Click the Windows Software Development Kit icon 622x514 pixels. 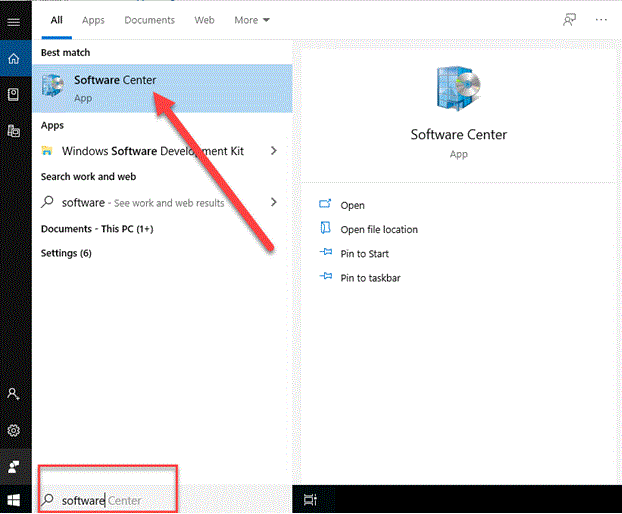point(47,151)
